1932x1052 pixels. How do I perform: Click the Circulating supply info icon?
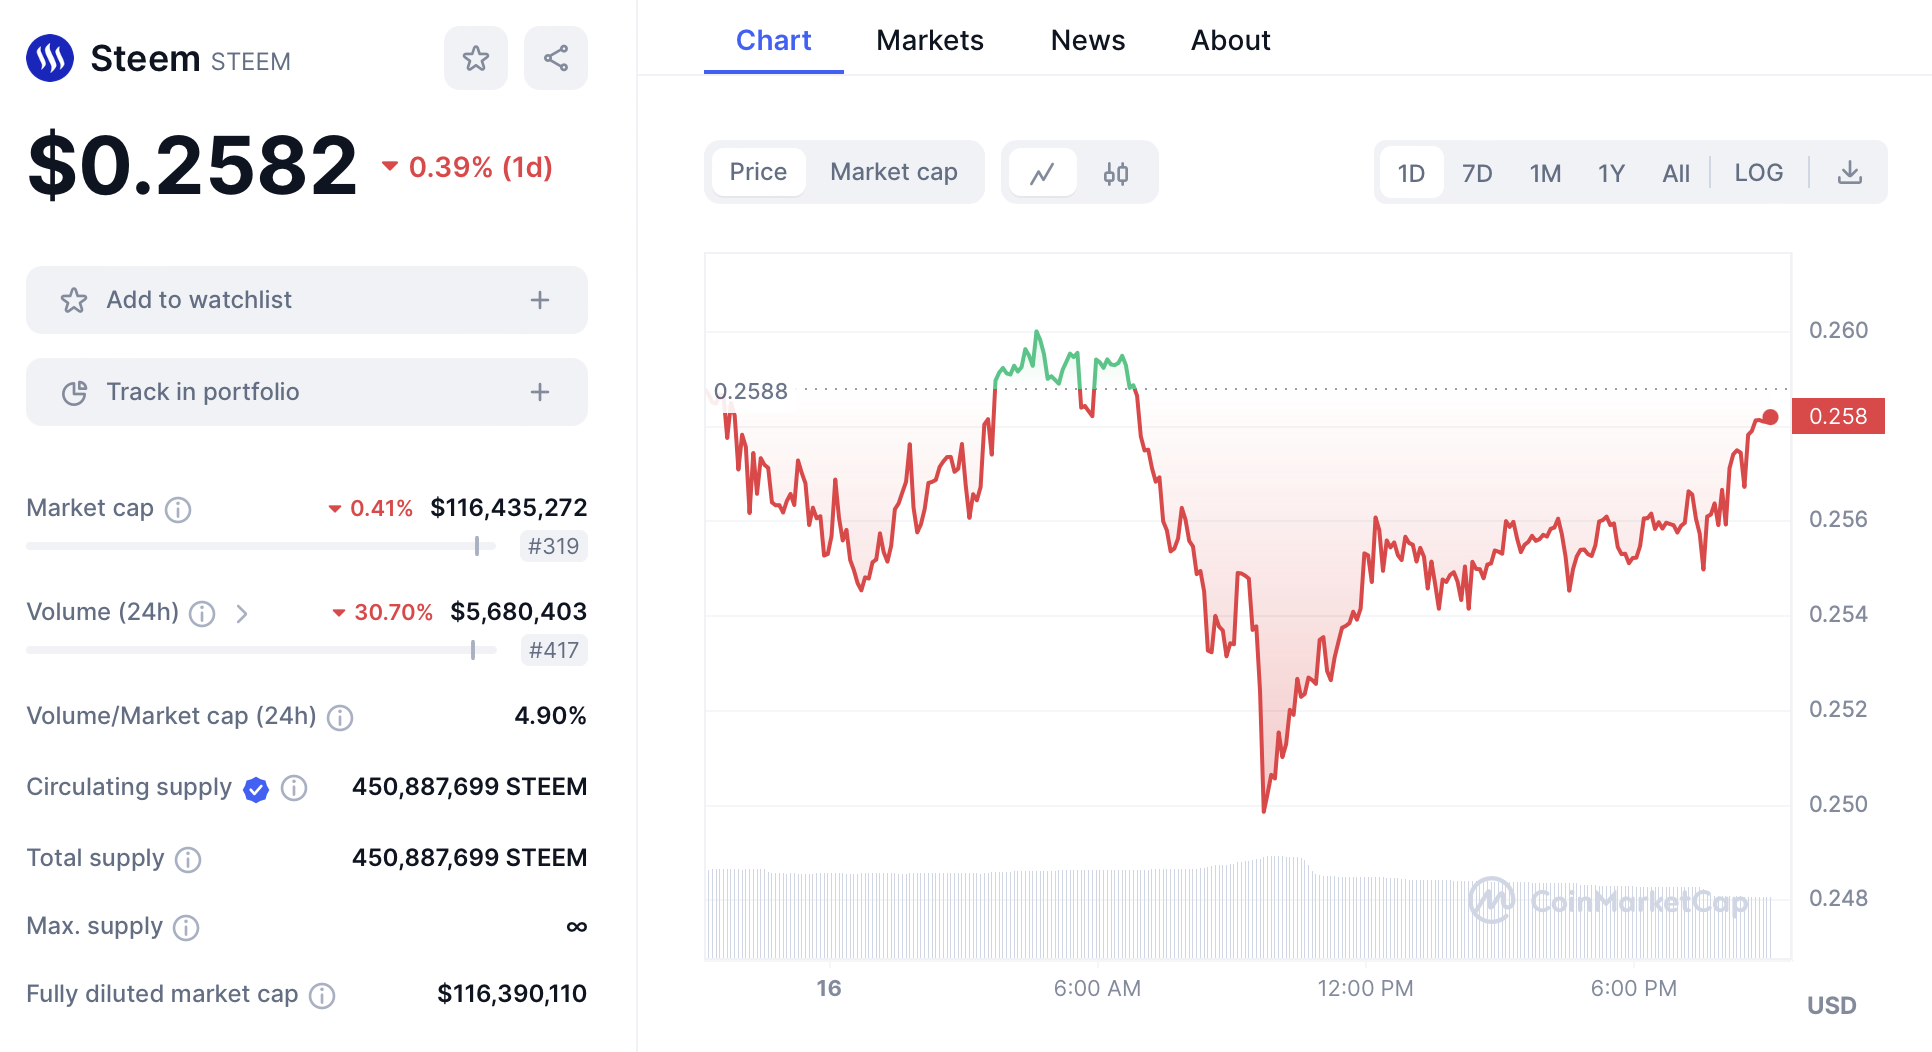294,788
